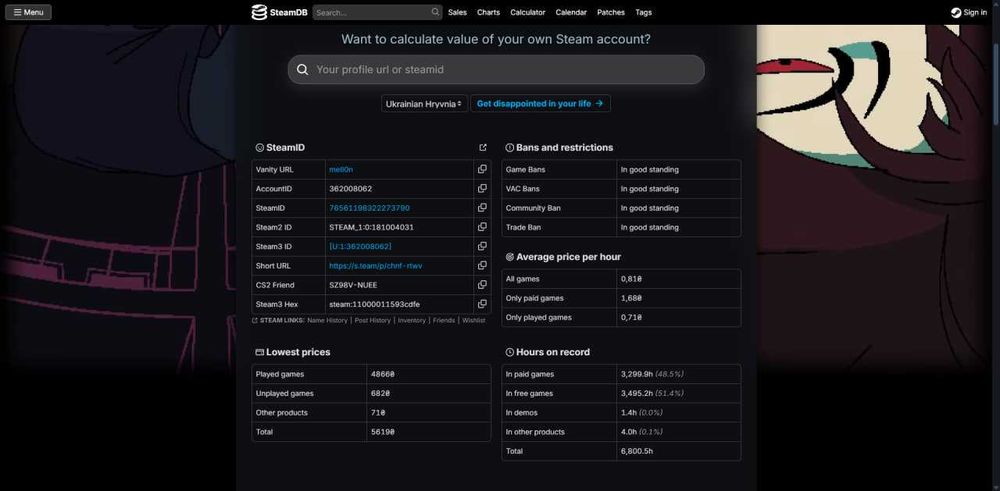Viewport: 1000px width, 491px height.
Task: Open SteamID external link icon
Action: coord(483,147)
